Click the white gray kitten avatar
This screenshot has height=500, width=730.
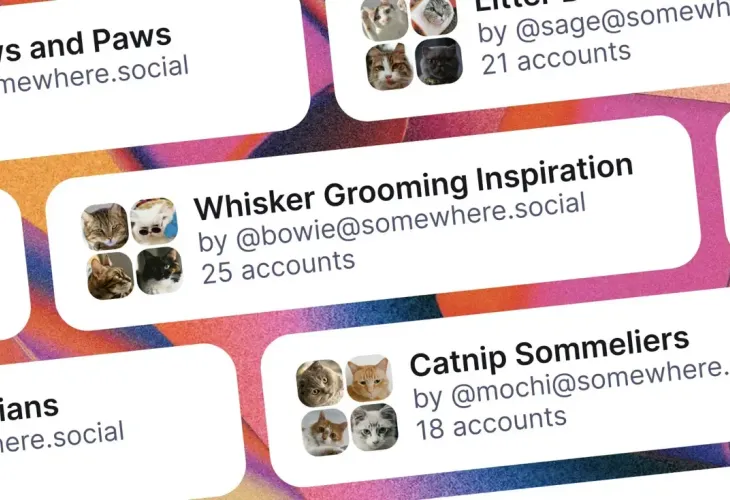tap(374, 427)
